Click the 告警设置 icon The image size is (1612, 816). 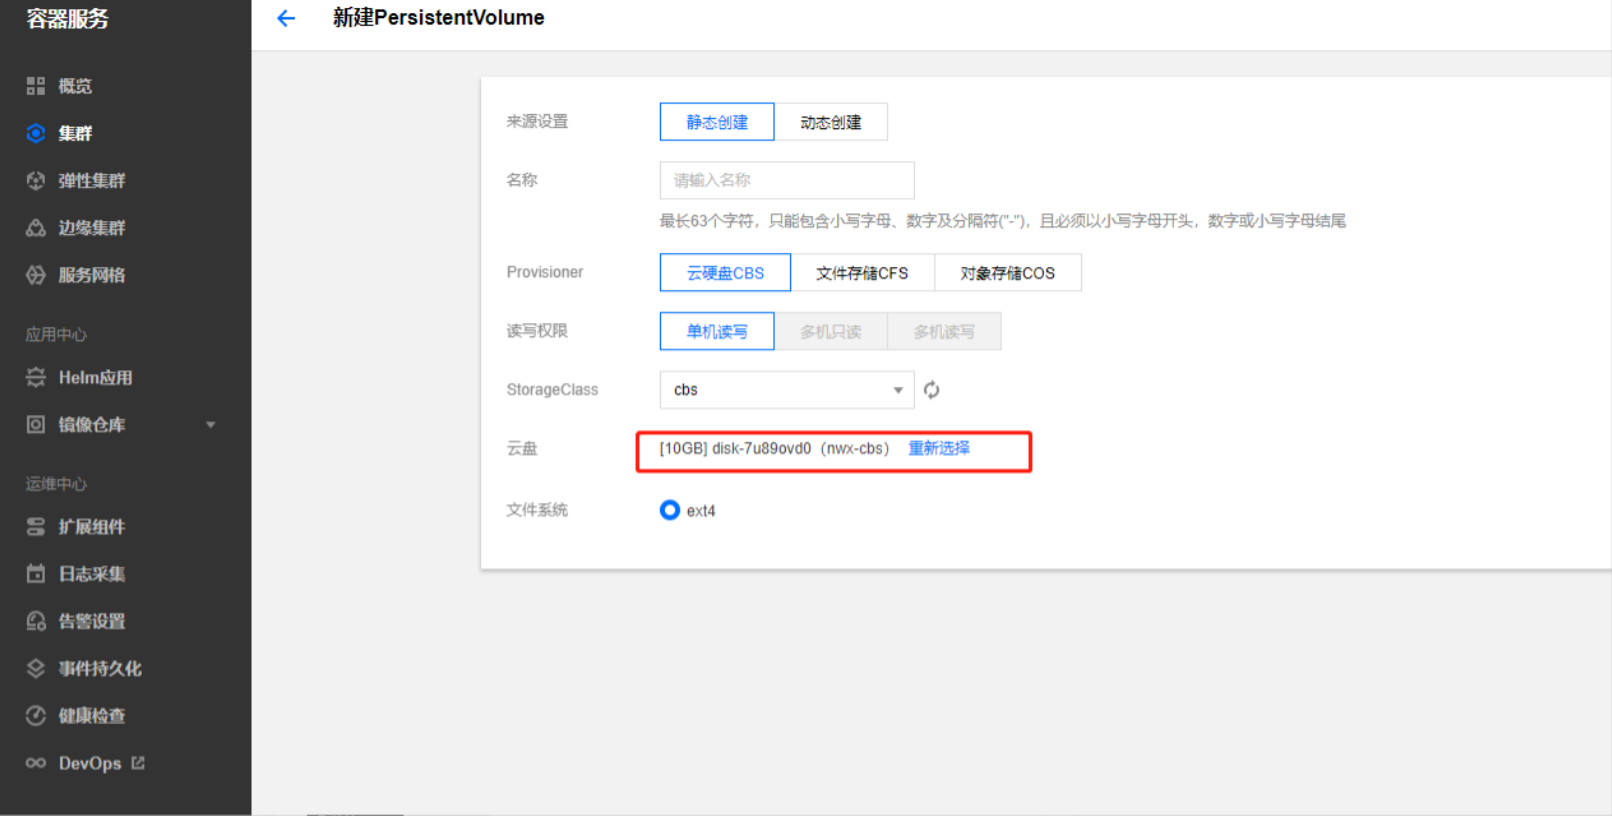pyautogui.click(x=36, y=621)
